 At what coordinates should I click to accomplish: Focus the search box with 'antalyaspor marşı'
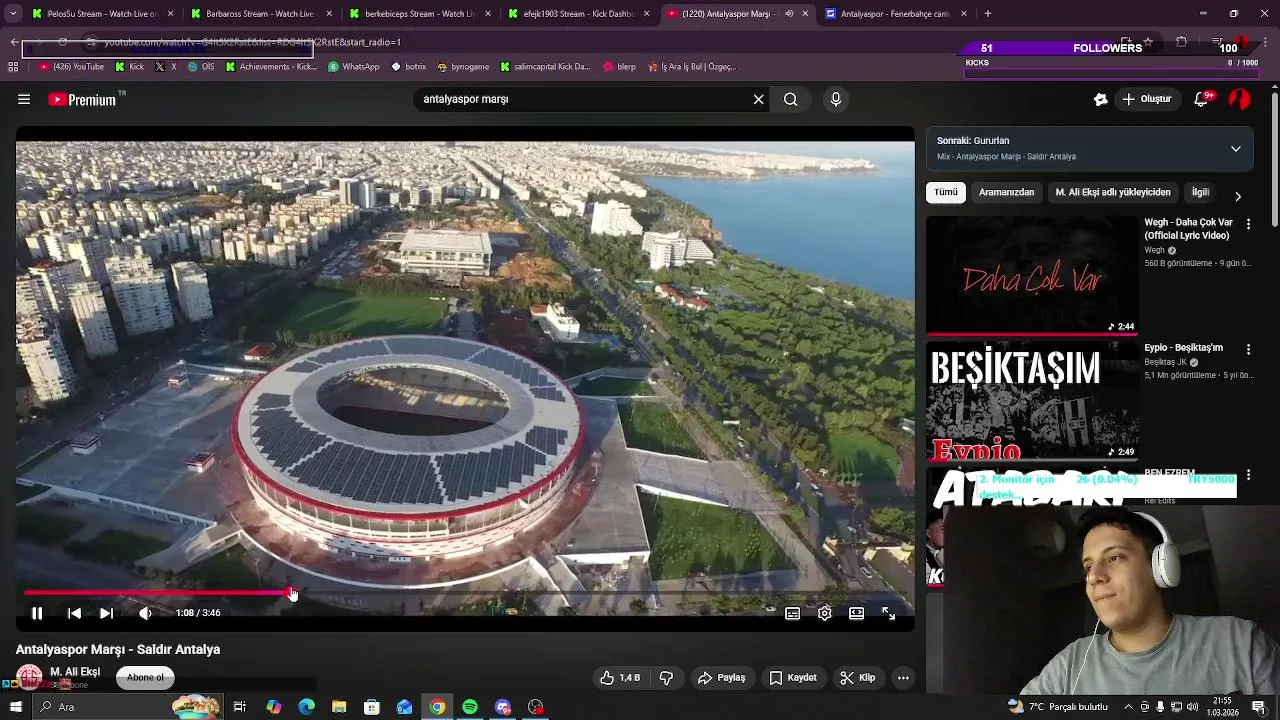585,99
